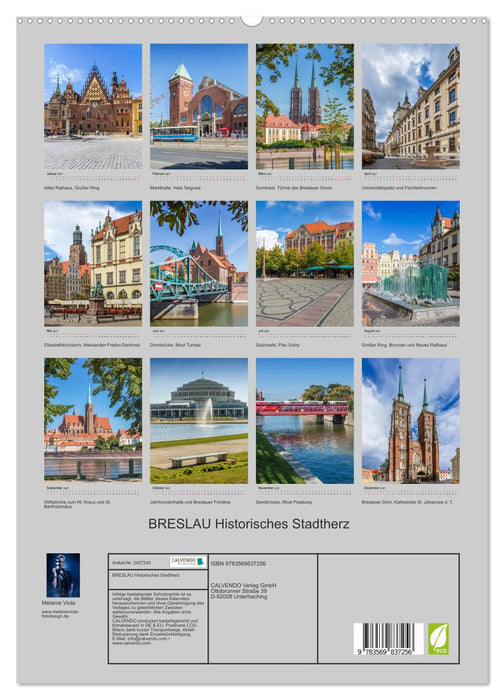
Task: Click the "Ottobrunner Straße 39" line
Action: [x=239, y=591]
